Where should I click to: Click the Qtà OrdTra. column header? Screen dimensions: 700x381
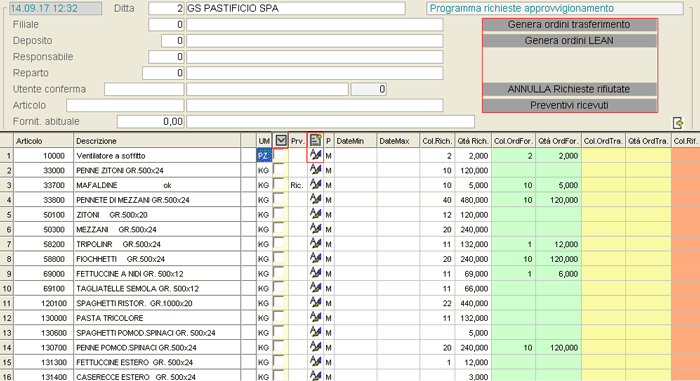648,141
